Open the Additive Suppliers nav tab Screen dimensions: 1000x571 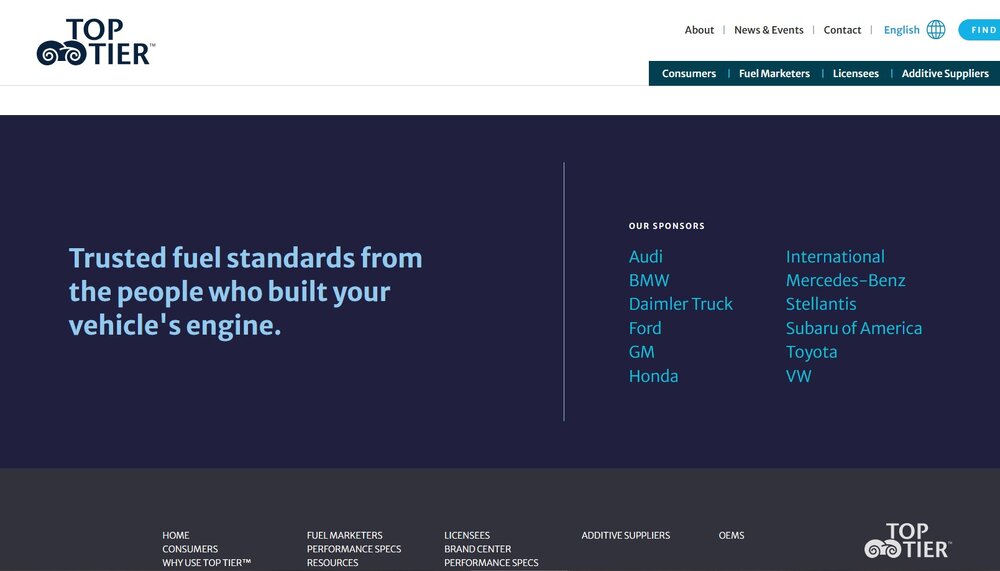(x=945, y=73)
